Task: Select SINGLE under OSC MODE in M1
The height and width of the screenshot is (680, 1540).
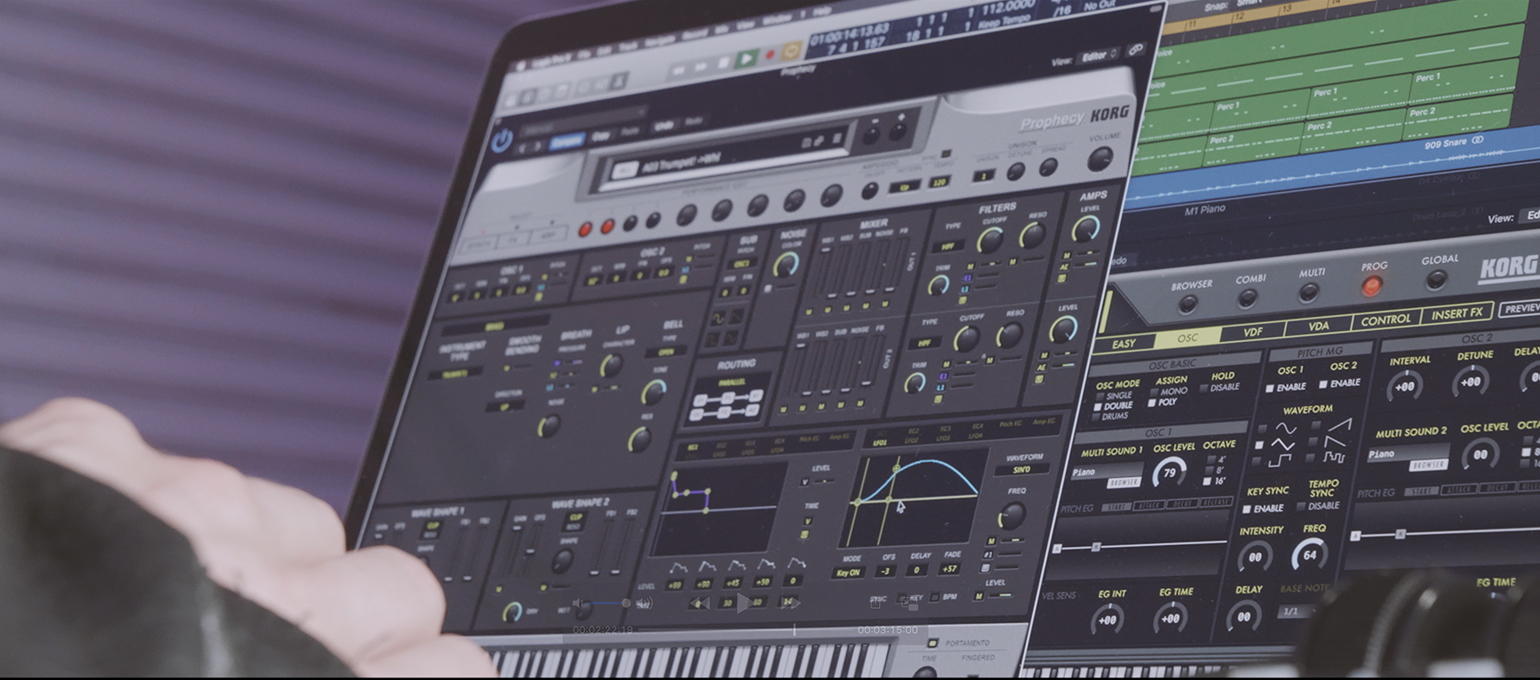Action: pos(1114,396)
